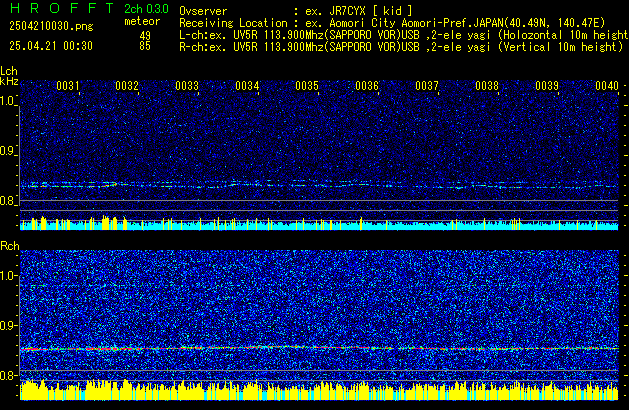Click time marker 0035 on Lch axis
Screen dimensions: 629x410
(307, 86)
